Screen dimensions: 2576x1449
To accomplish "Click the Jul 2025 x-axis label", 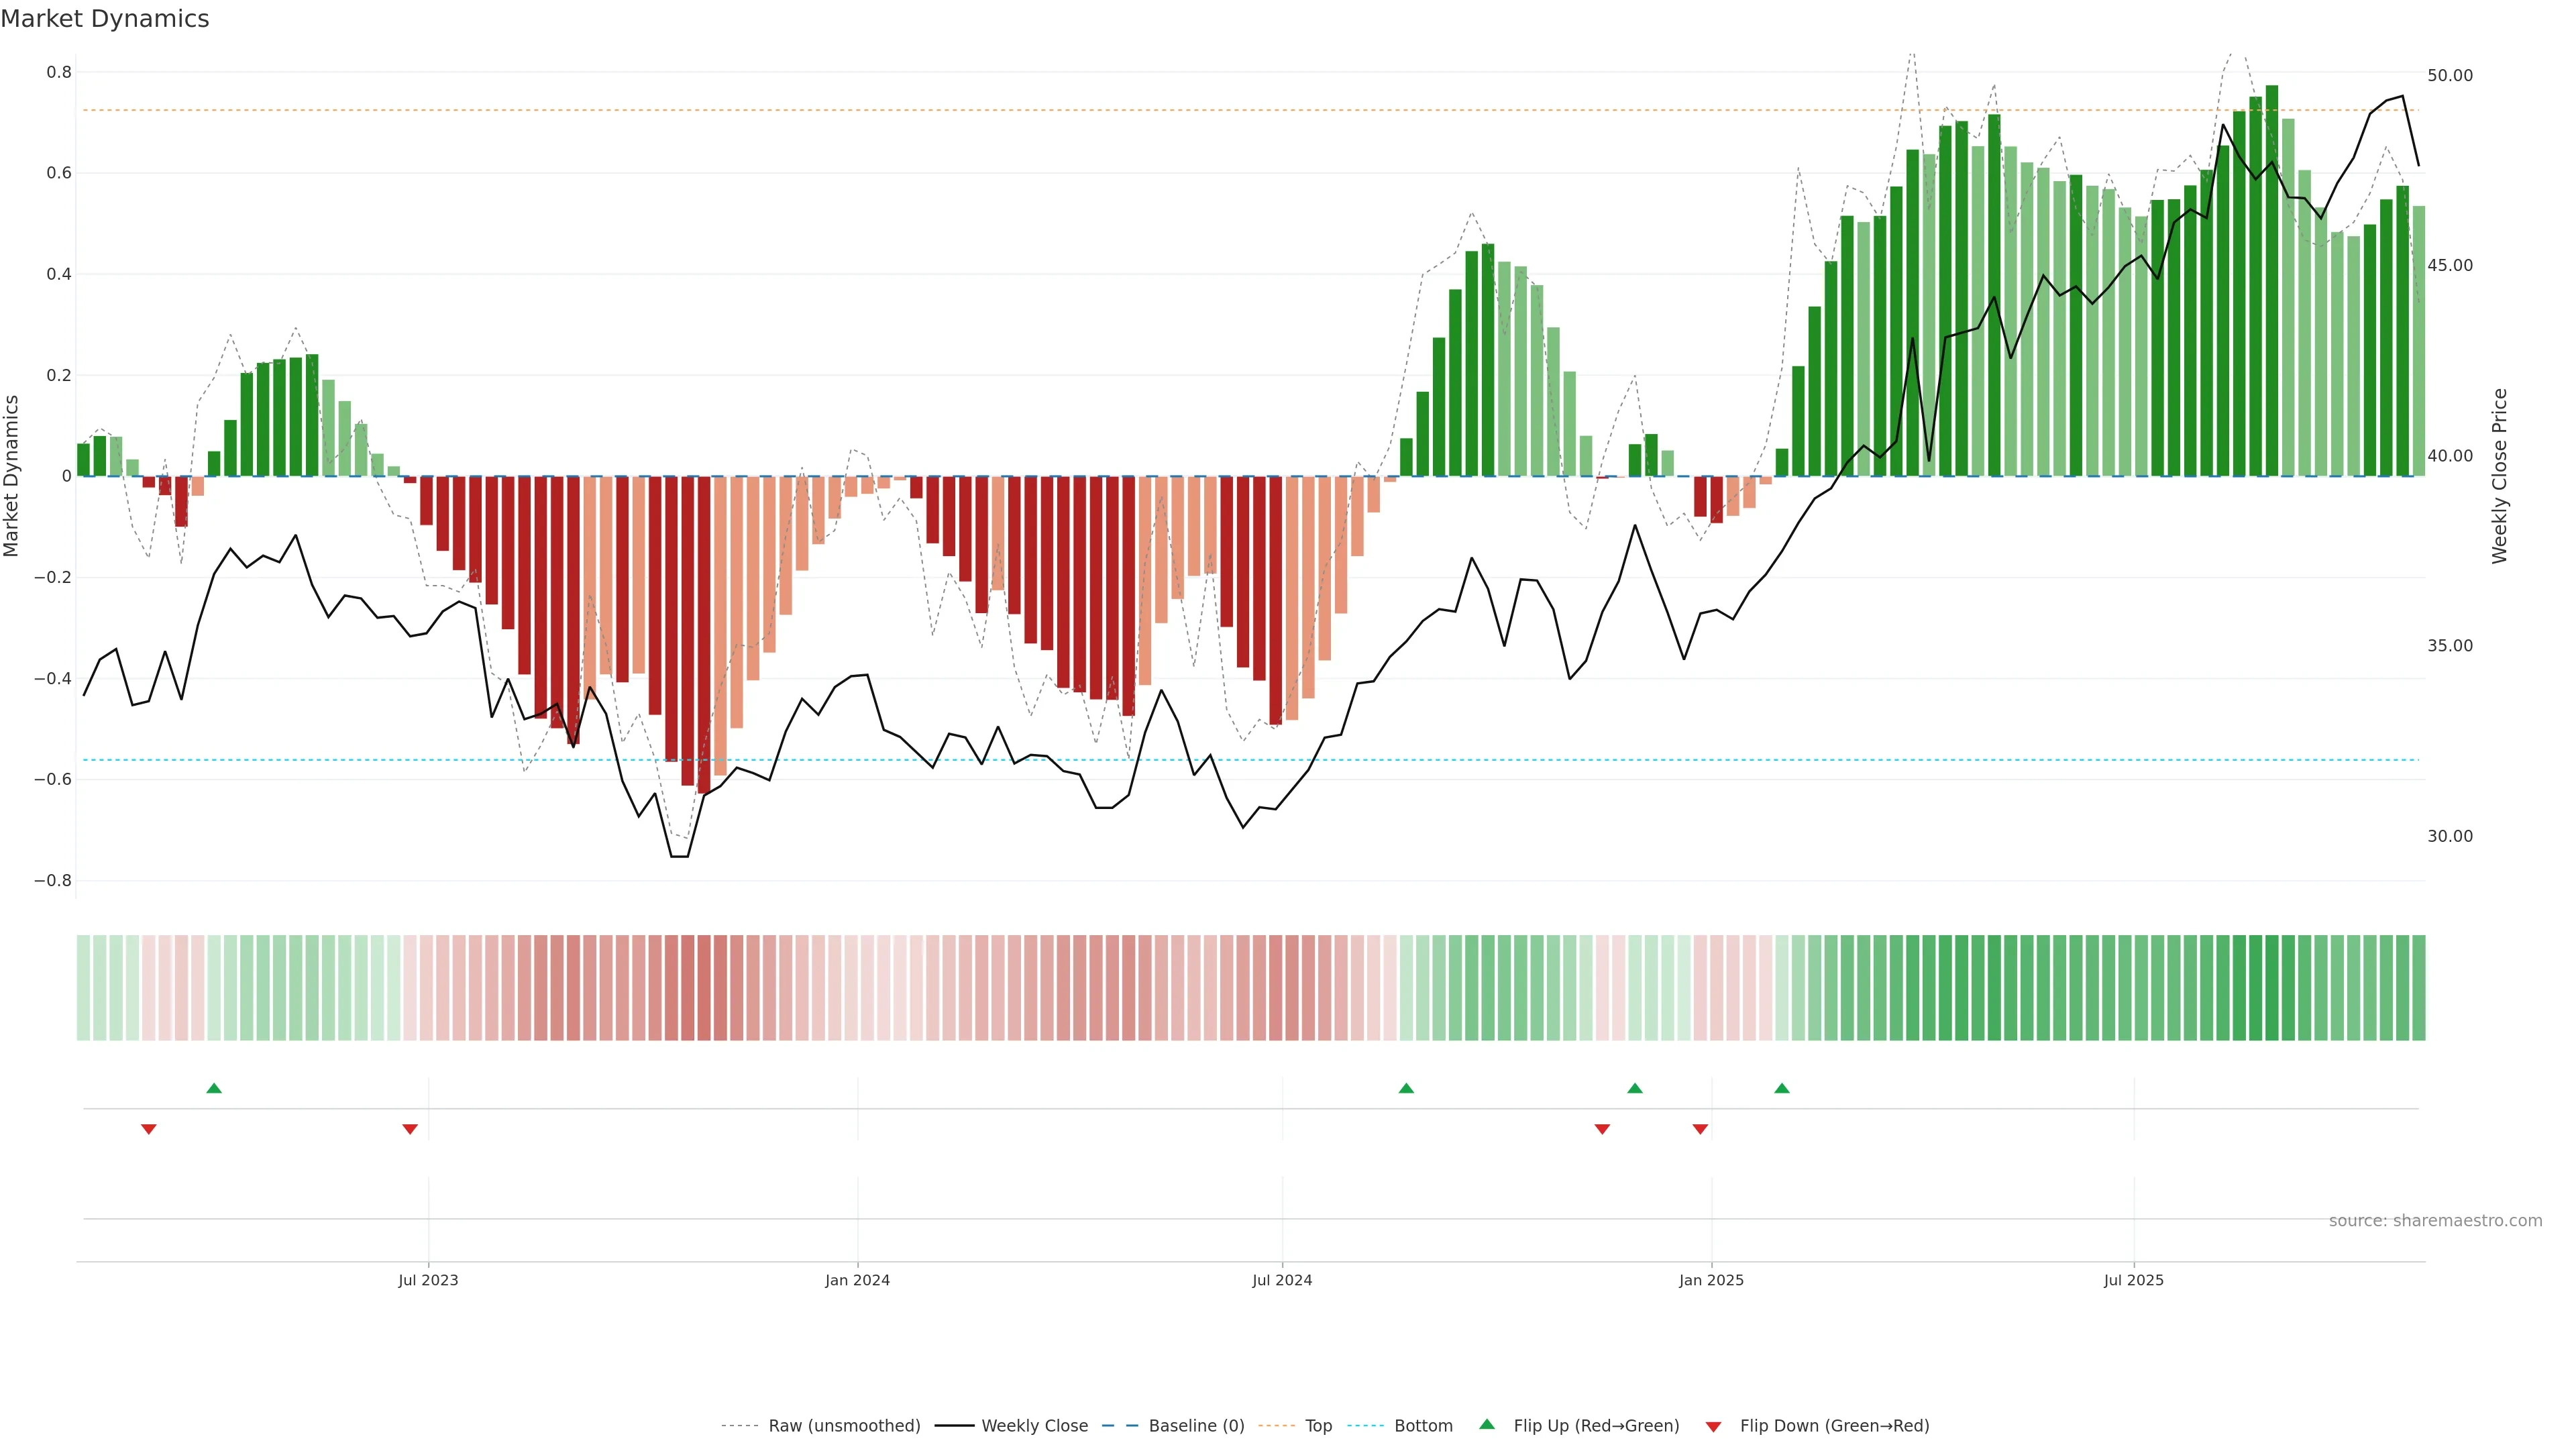I will pos(2133,1280).
